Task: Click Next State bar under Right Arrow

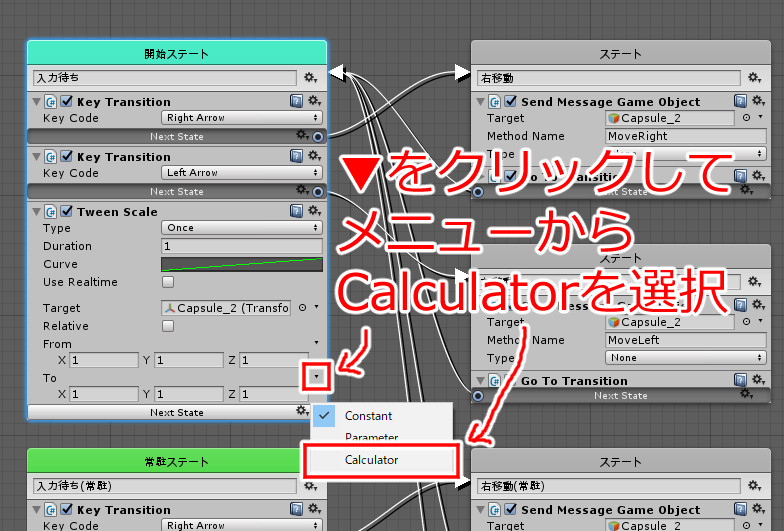Action: (176, 136)
